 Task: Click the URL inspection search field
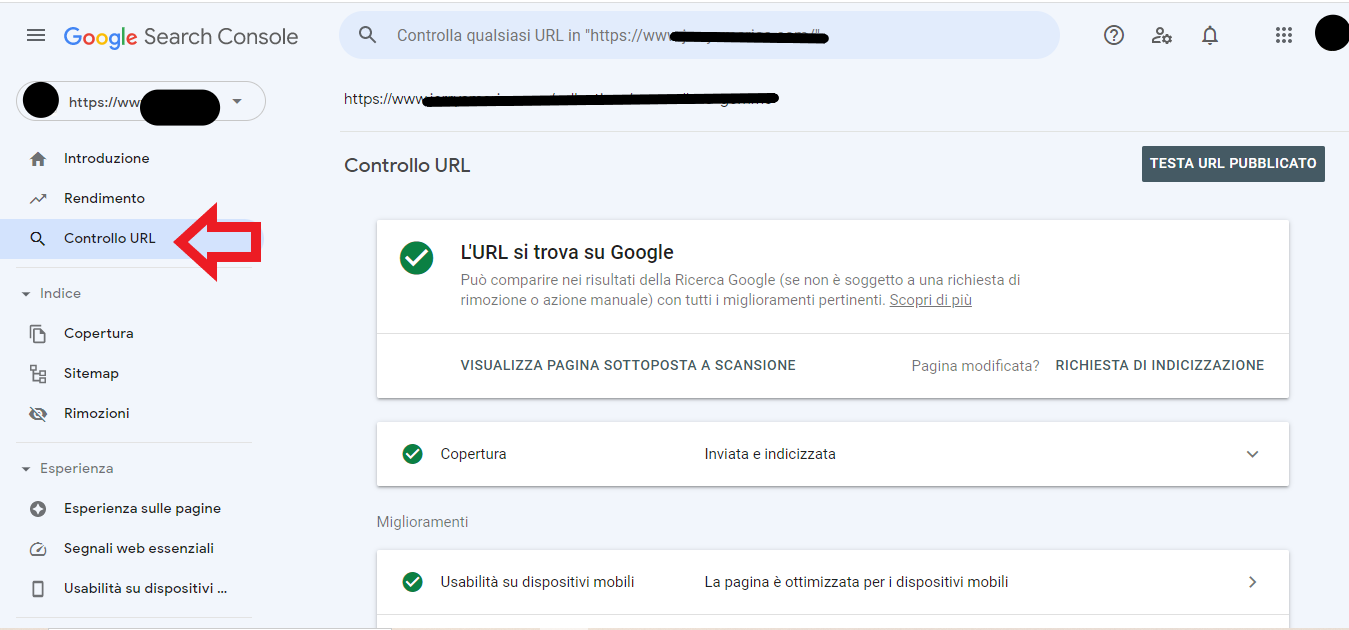click(700, 36)
